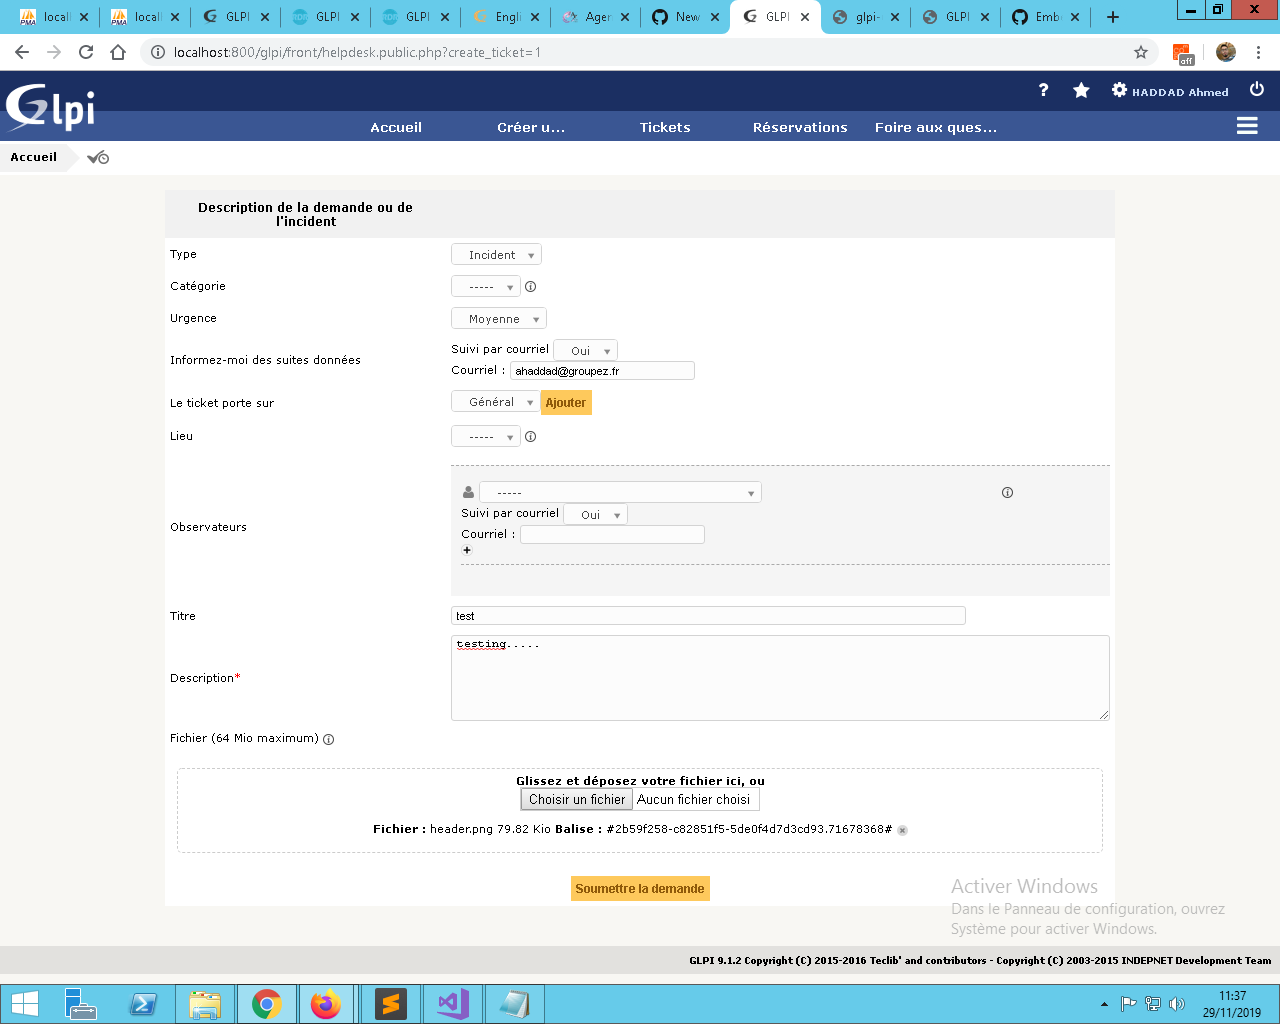Remove attached header.png file
1280x1024 pixels.
coord(902,830)
